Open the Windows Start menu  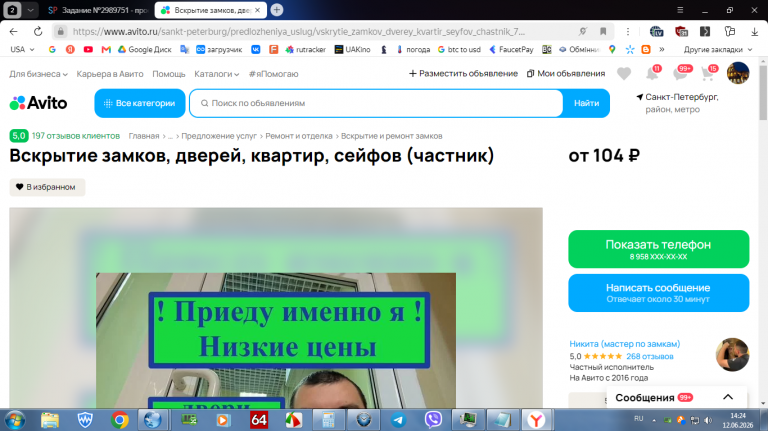coord(15,420)
